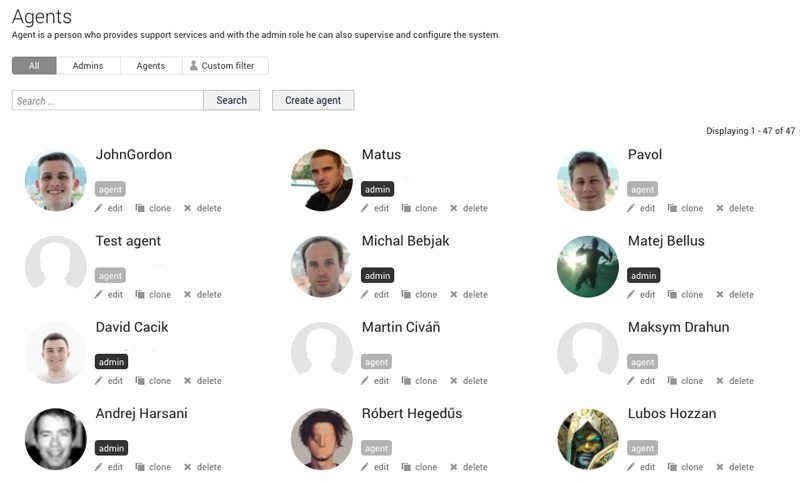Viewport: 800px width, 482px height.
Task: Switch to the Admins filter tab
Action: [88, 66]
